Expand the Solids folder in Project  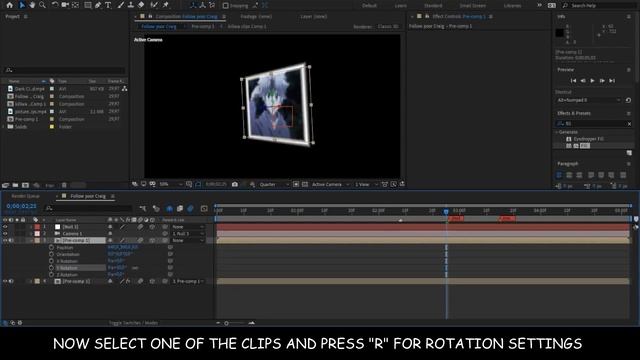pyautogui.click(x=4, y=127)
